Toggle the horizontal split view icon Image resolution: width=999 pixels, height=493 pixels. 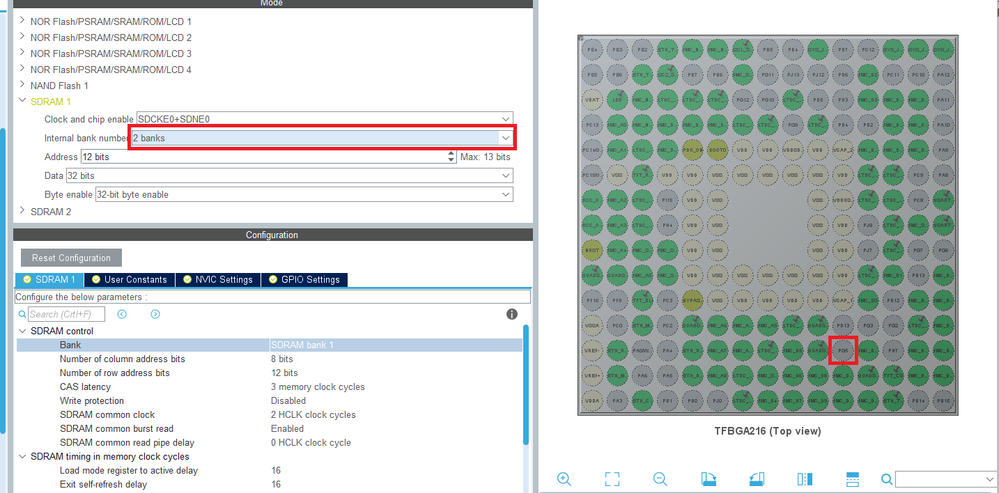click(x=853, y=479)
